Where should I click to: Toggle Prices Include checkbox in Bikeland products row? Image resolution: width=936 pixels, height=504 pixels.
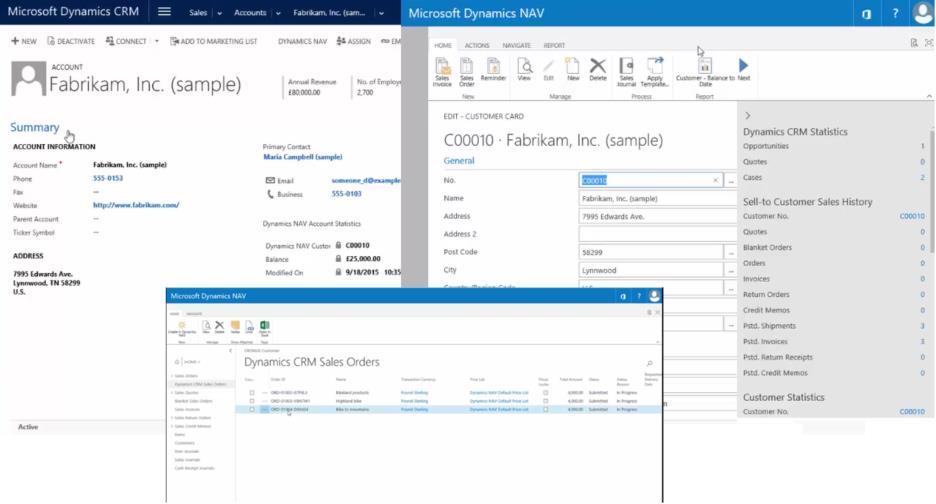point(546,393)
